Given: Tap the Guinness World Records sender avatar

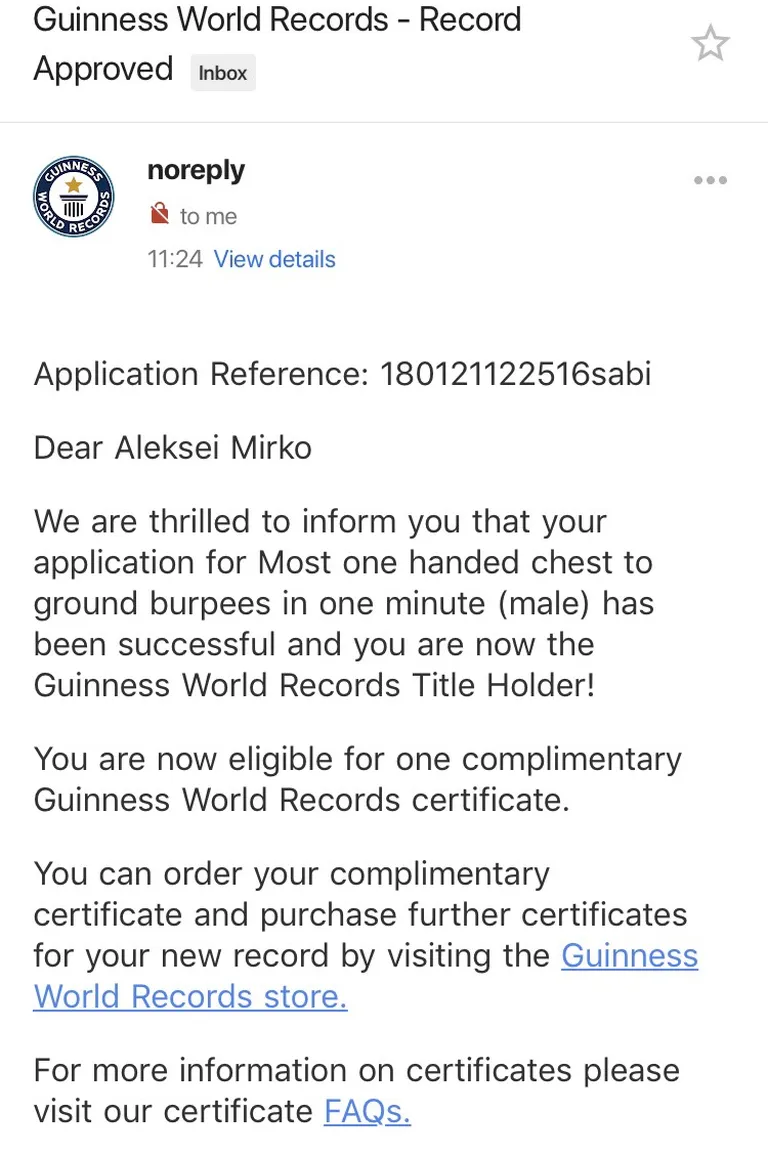Looking at the screenshot, I should (74, 197).
